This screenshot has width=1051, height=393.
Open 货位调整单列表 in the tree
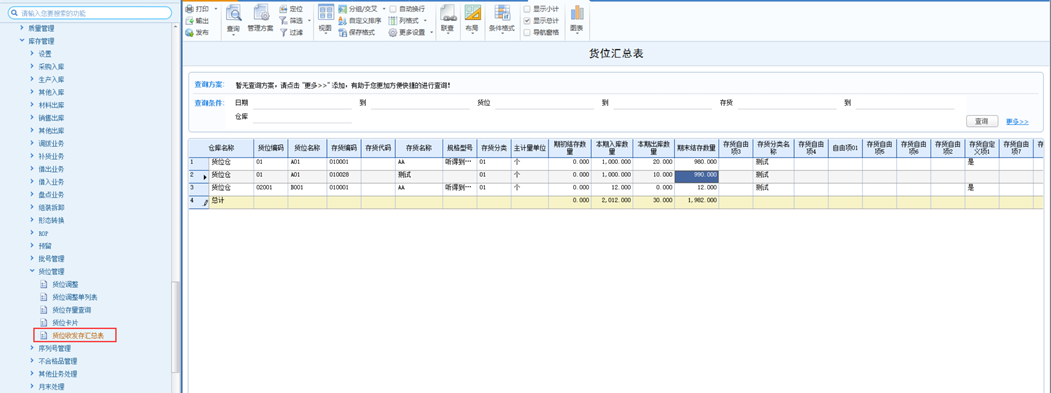pyautogui.click(x=75, y=297)
